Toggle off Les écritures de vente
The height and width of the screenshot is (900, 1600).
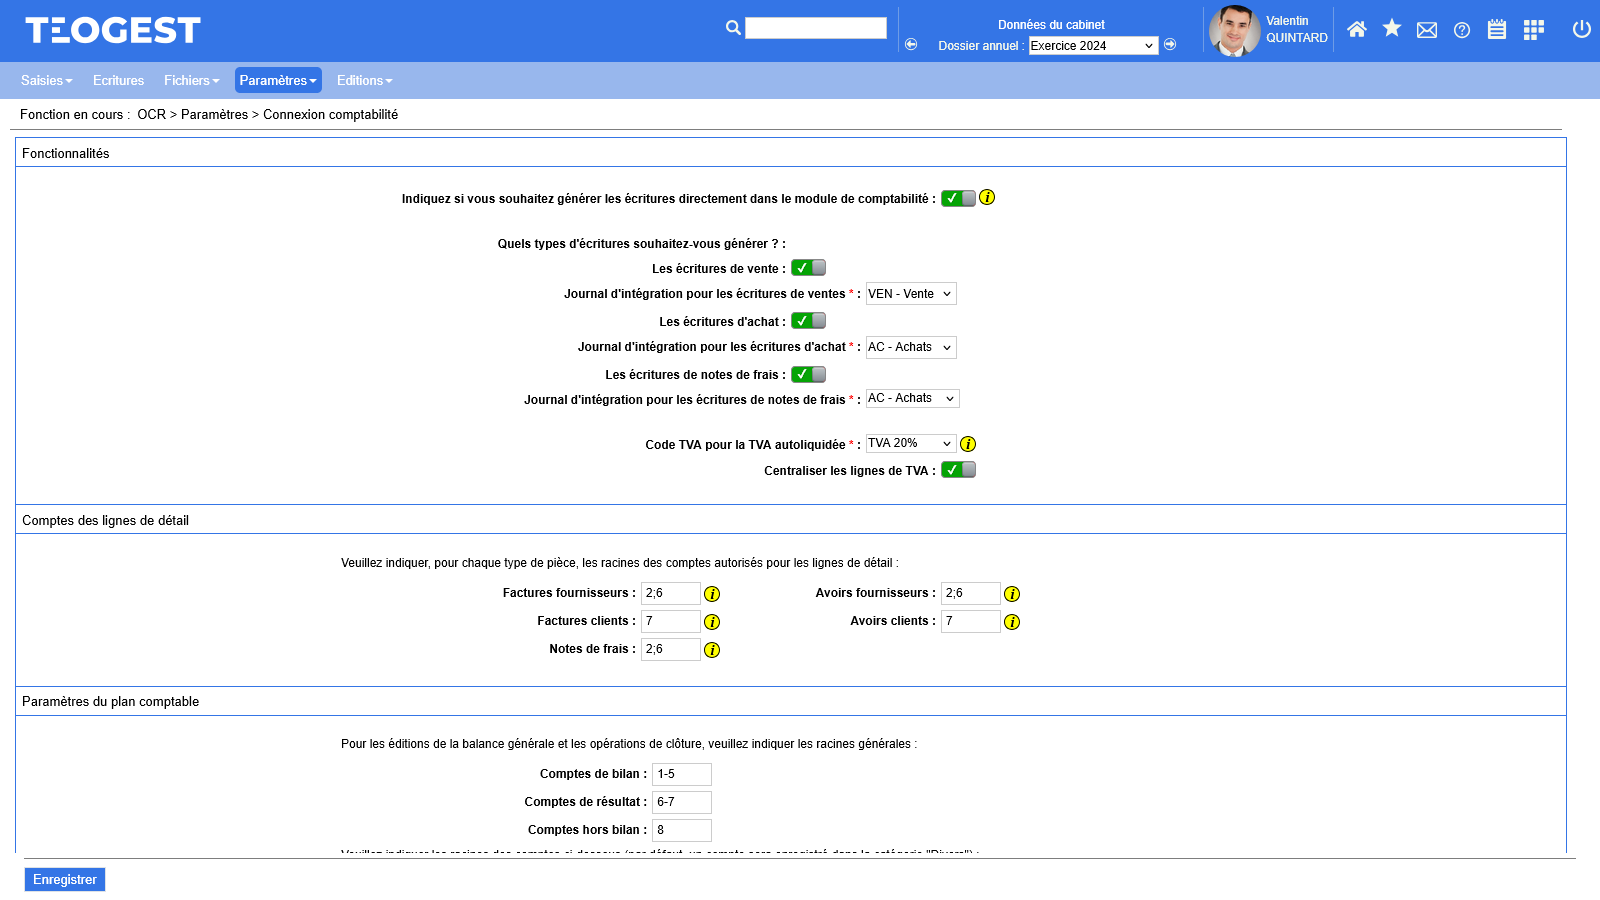pos(808,268)
